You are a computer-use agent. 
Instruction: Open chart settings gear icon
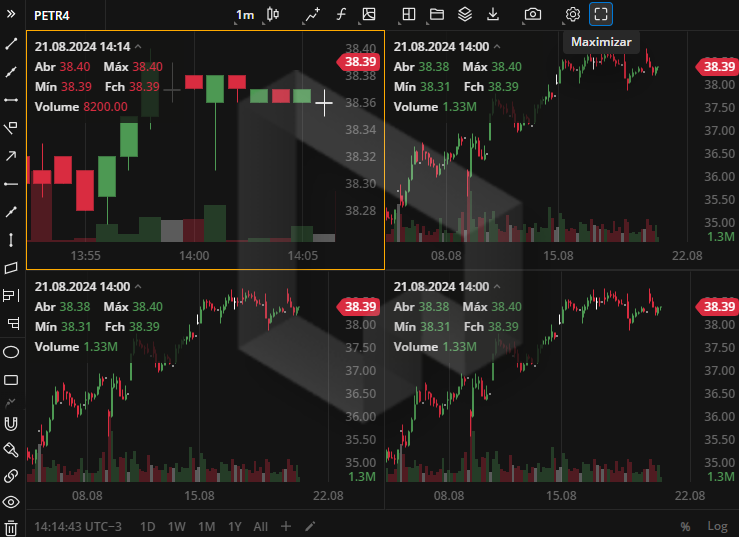click(573, 15)
